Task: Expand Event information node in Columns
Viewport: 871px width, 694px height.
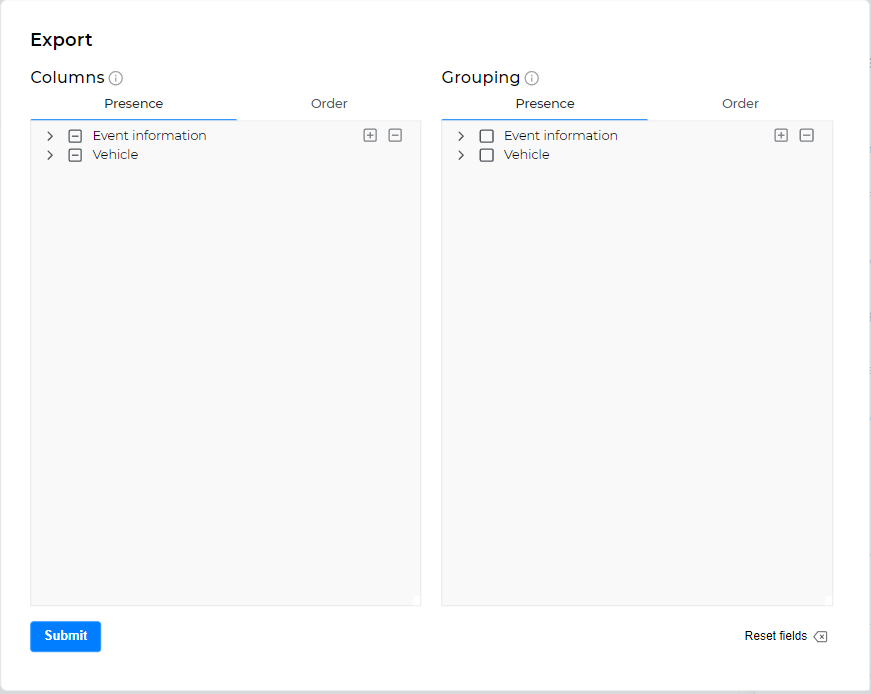Action: click(50, 136)
